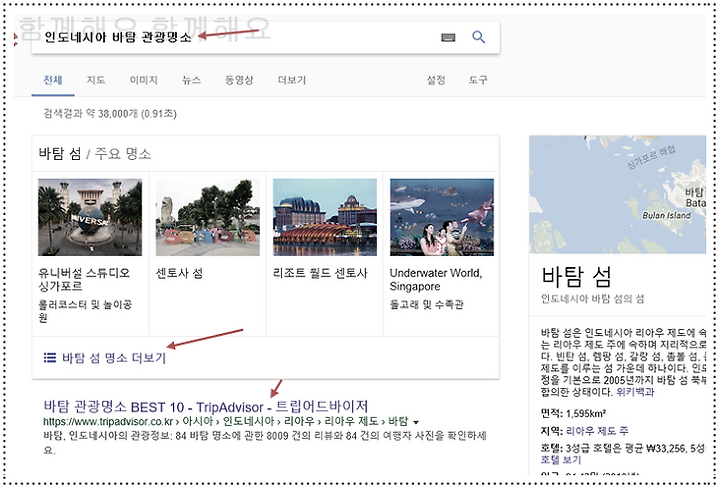Click the Batam map image
Image resolution: width=720 pixels, height=489 pixels.
click(x=618, y=194)
